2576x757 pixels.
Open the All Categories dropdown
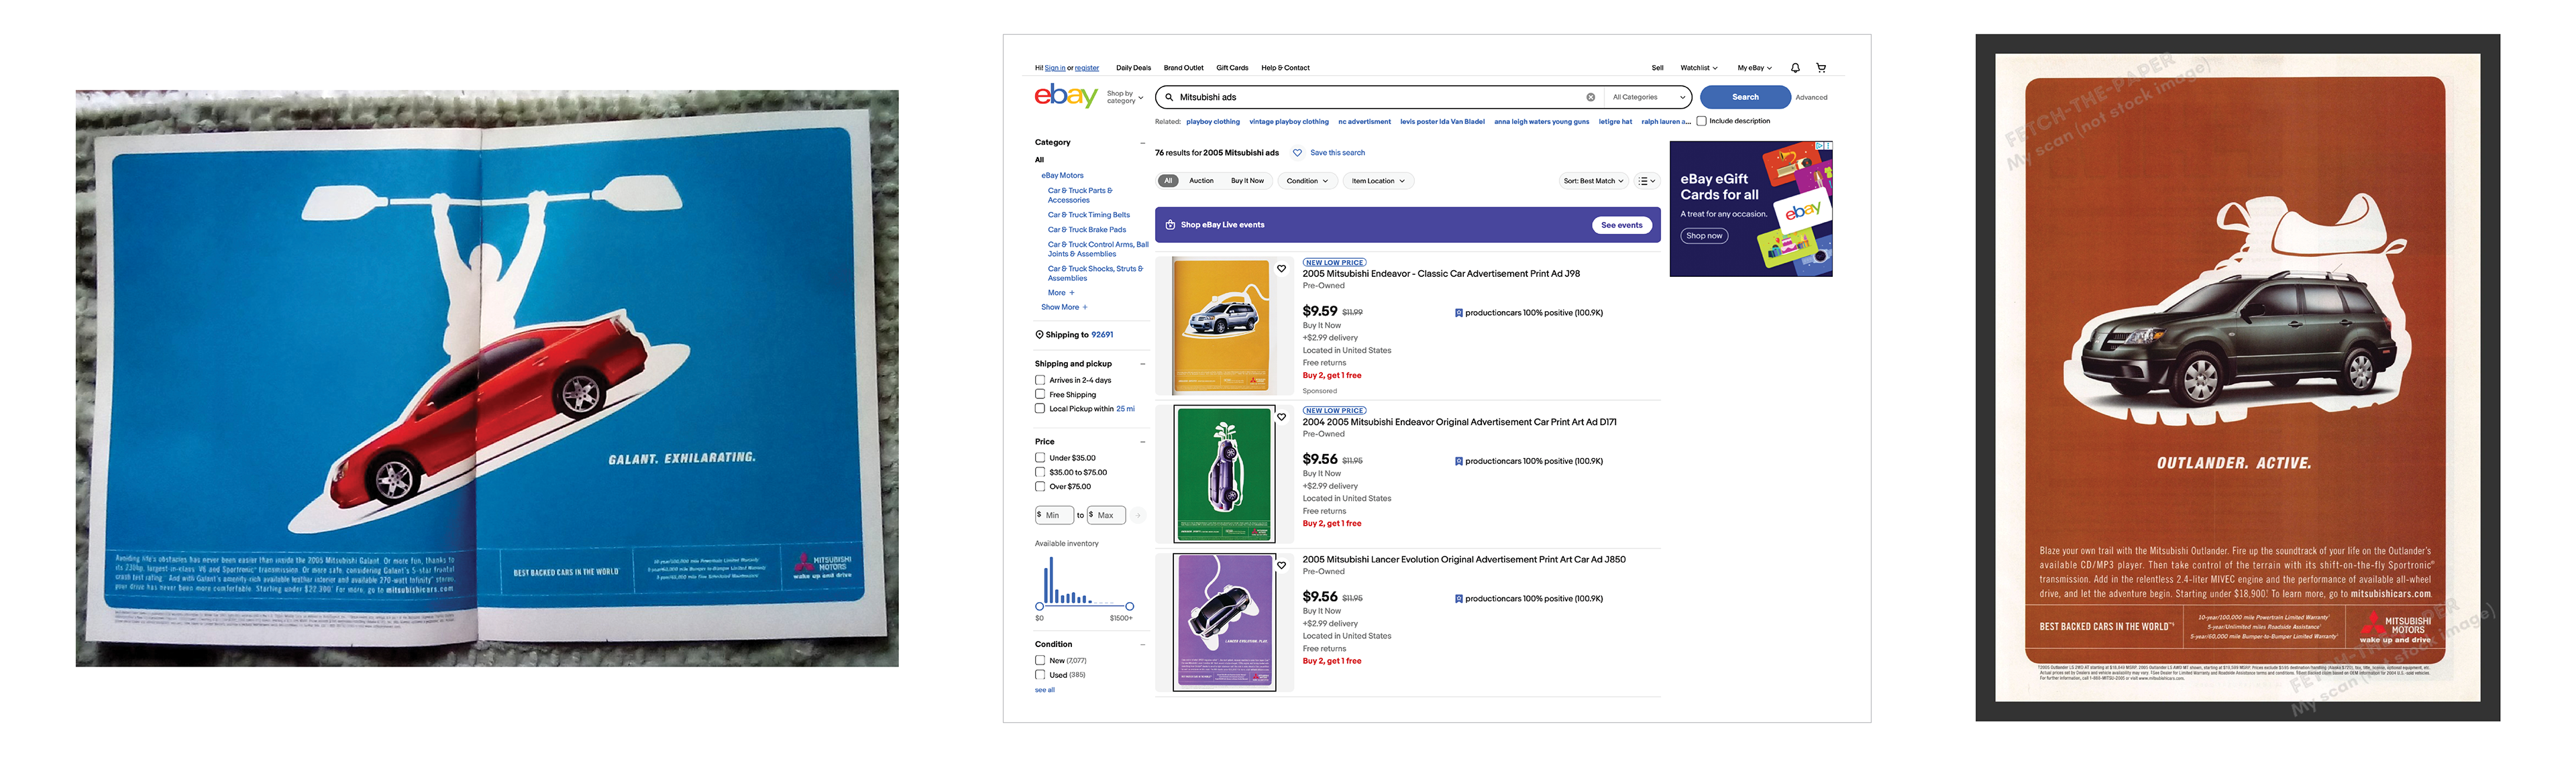pyautogui.click(x=1647, y=97)
